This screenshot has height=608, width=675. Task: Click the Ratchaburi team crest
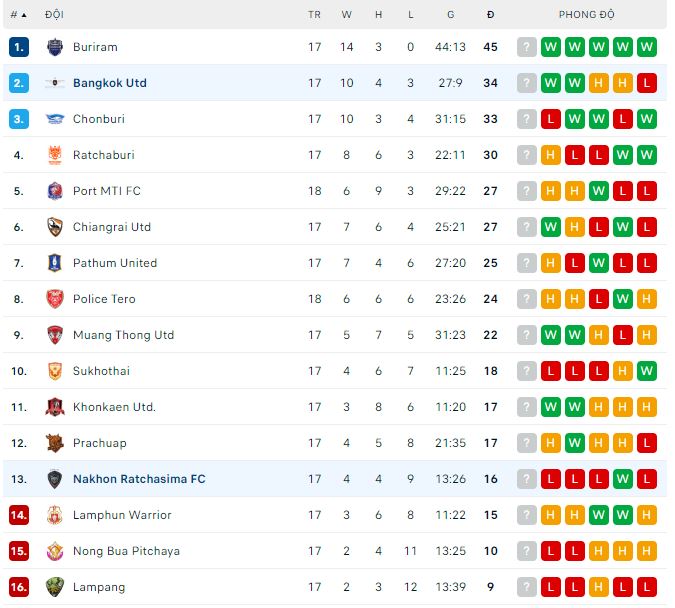pos(55,155)
